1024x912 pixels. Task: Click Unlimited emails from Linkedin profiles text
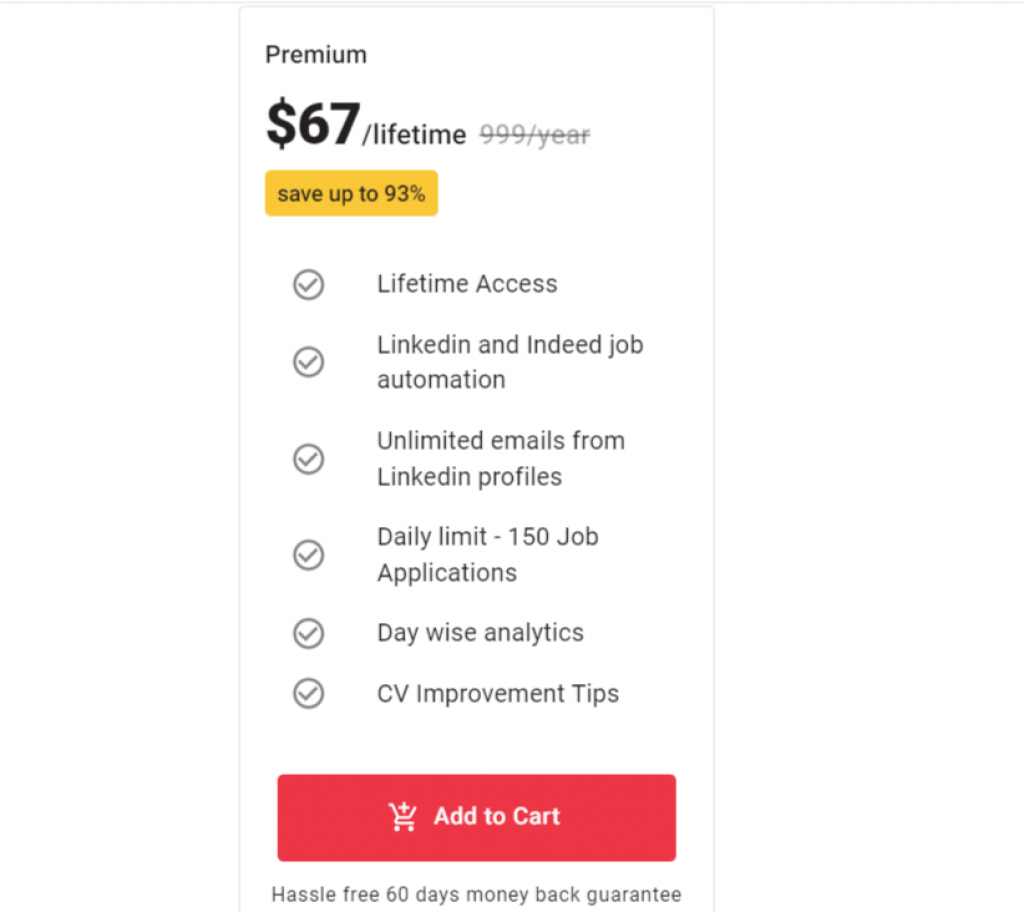pos(501,459)
